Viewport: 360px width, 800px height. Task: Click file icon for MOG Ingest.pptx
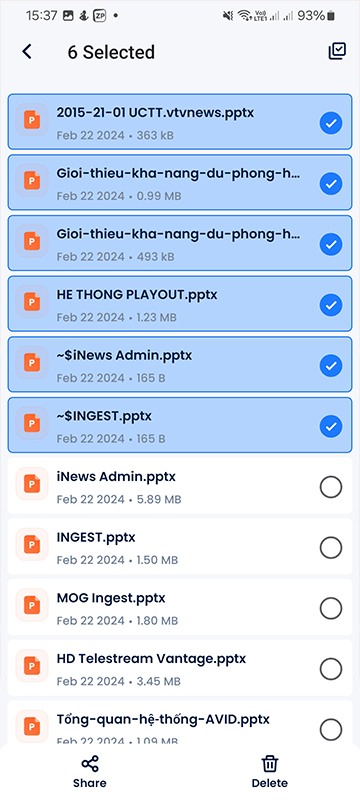click(32, 605)
